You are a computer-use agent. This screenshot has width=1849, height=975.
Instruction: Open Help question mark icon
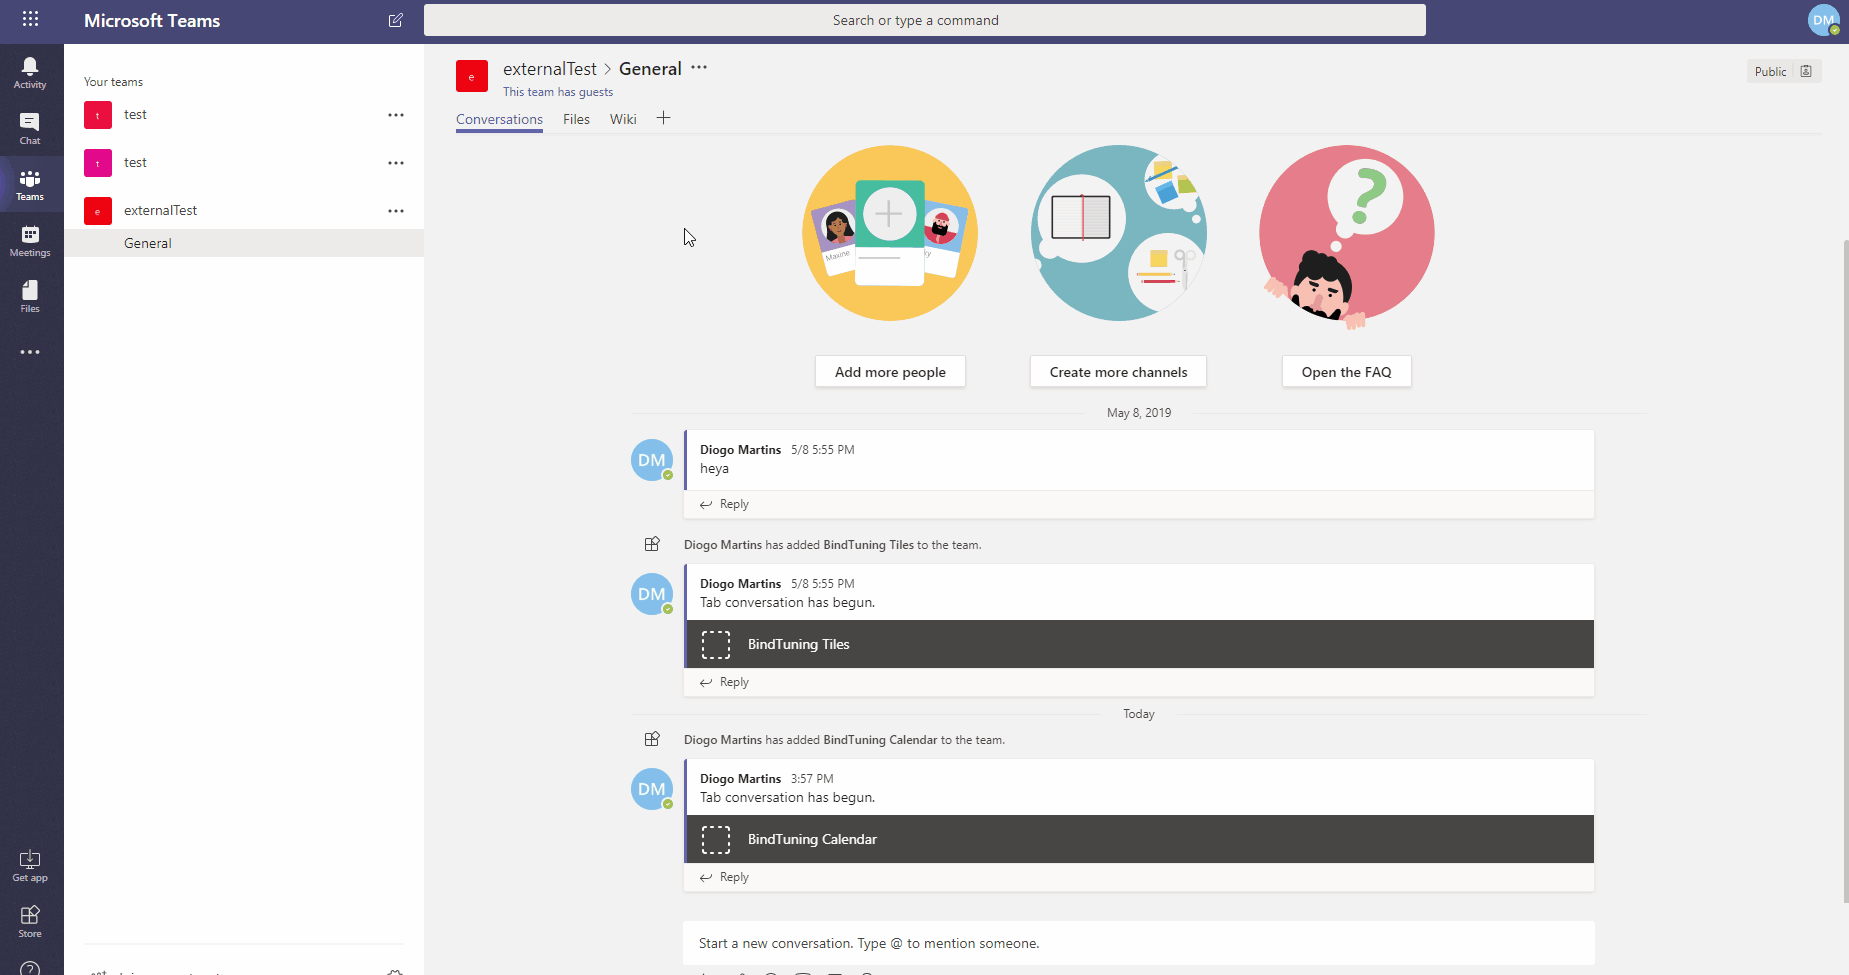click(x=30, y=968)
